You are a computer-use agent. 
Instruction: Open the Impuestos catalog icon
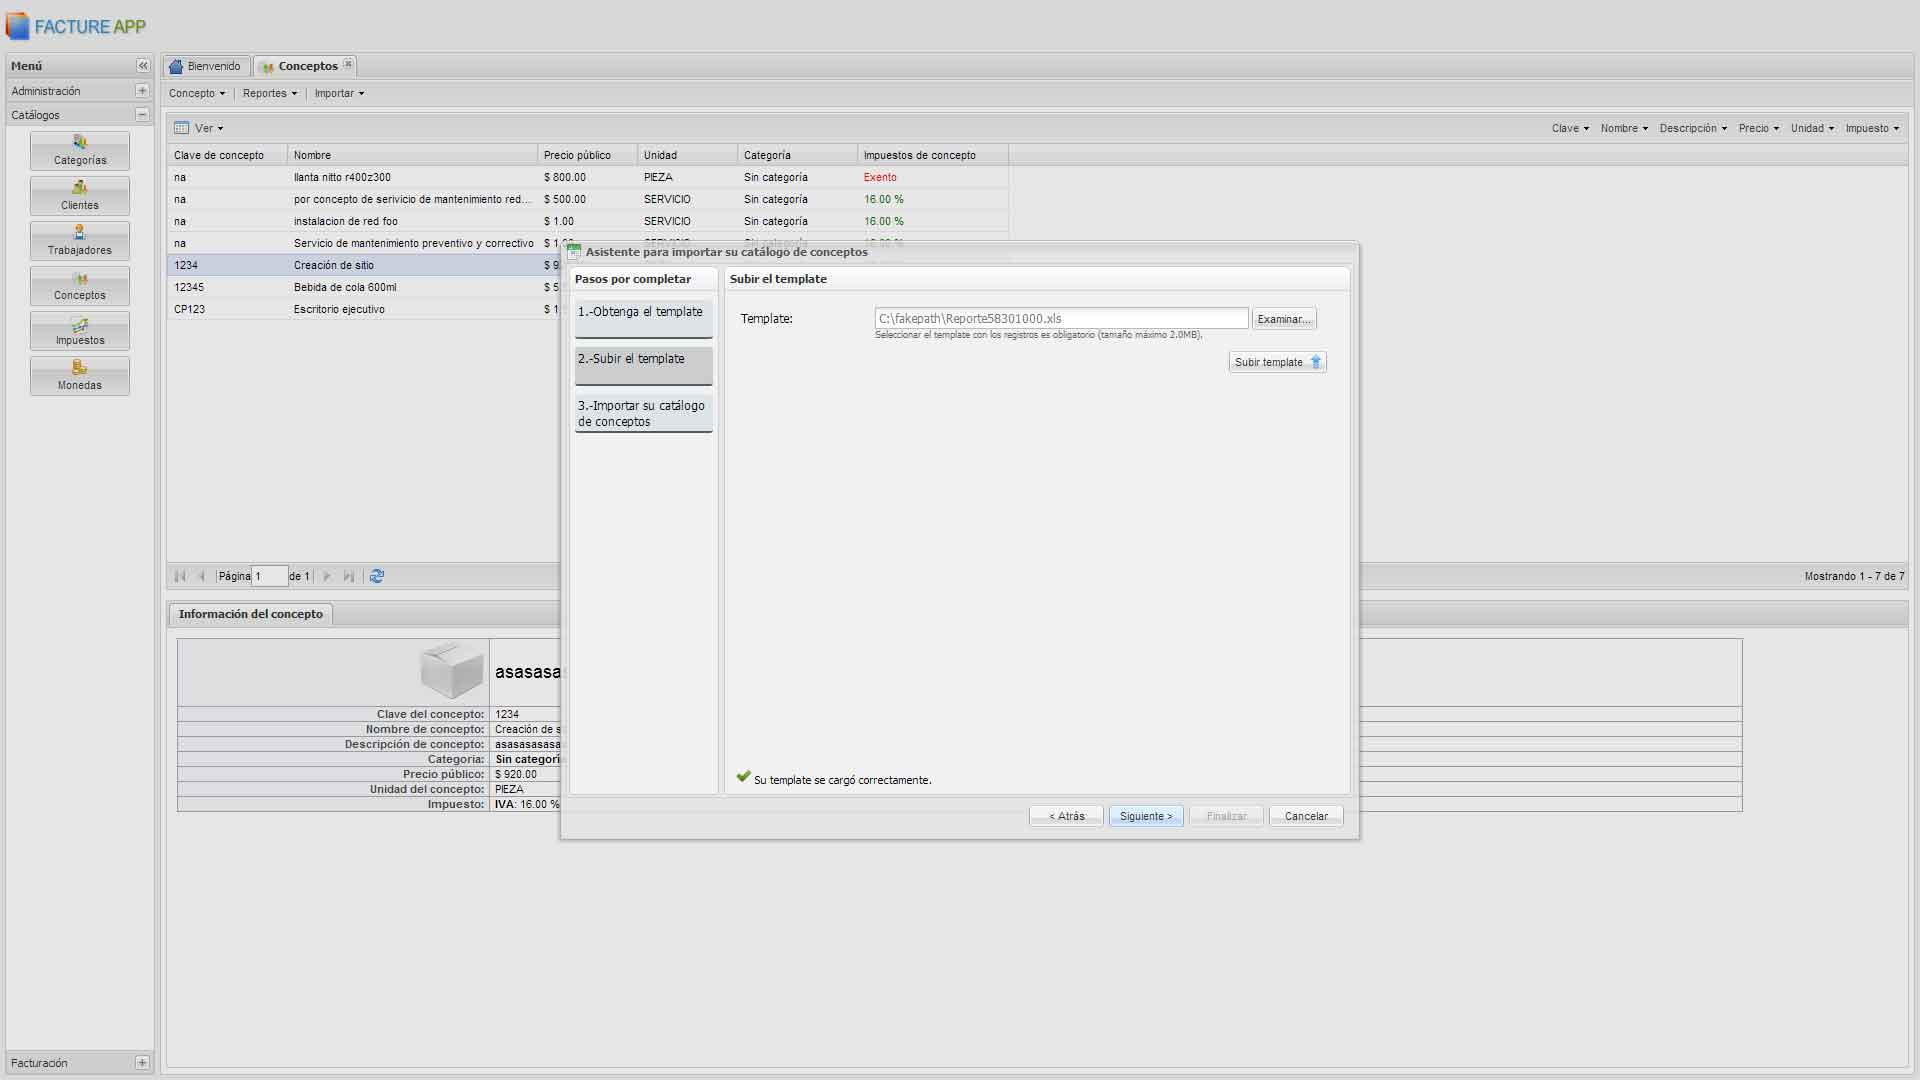80,330
